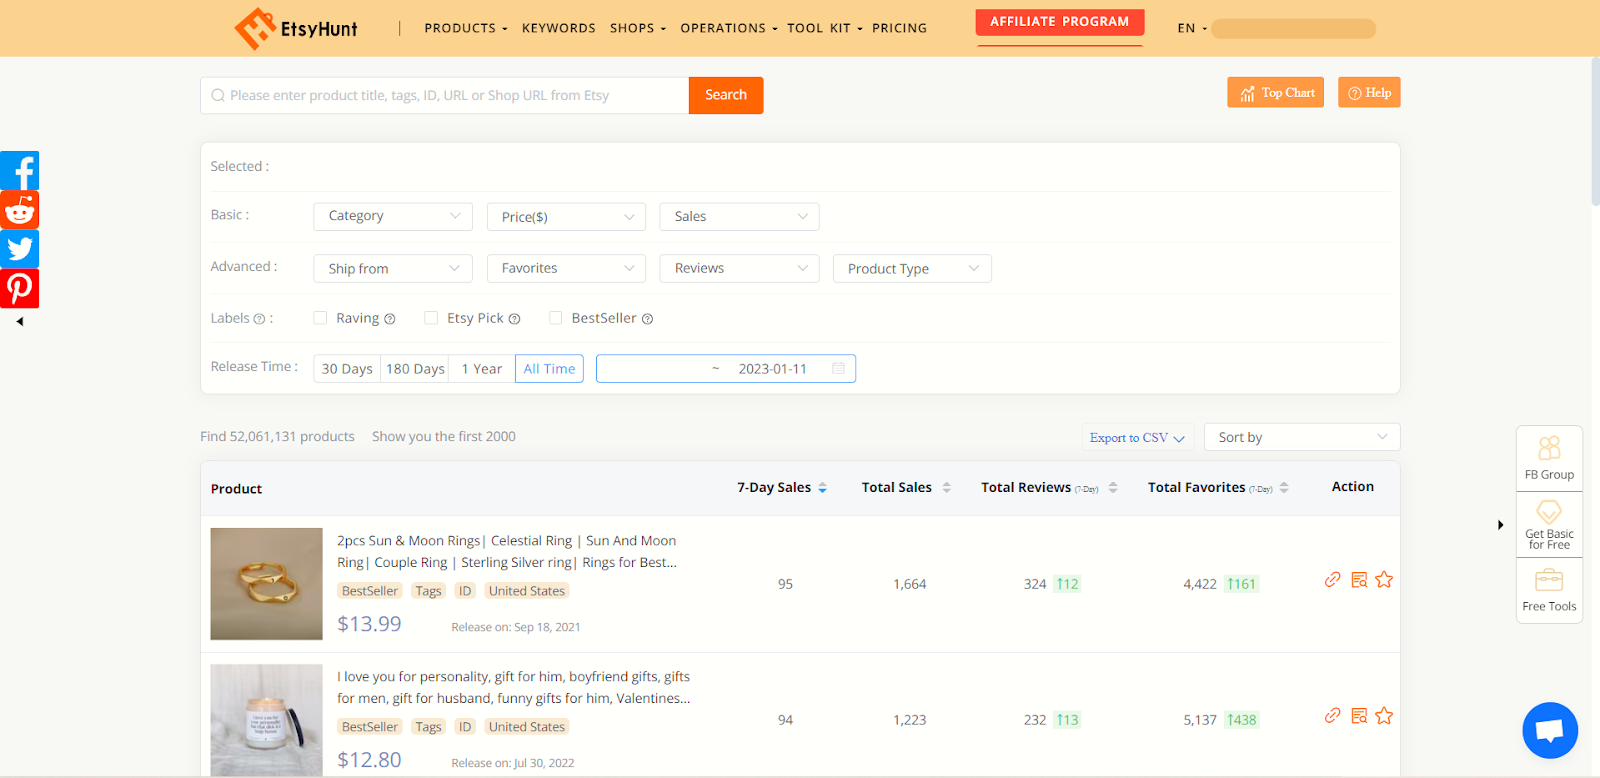Click the product search input field
This screenshot has height=778, width=1600.
tap(445, 95)
